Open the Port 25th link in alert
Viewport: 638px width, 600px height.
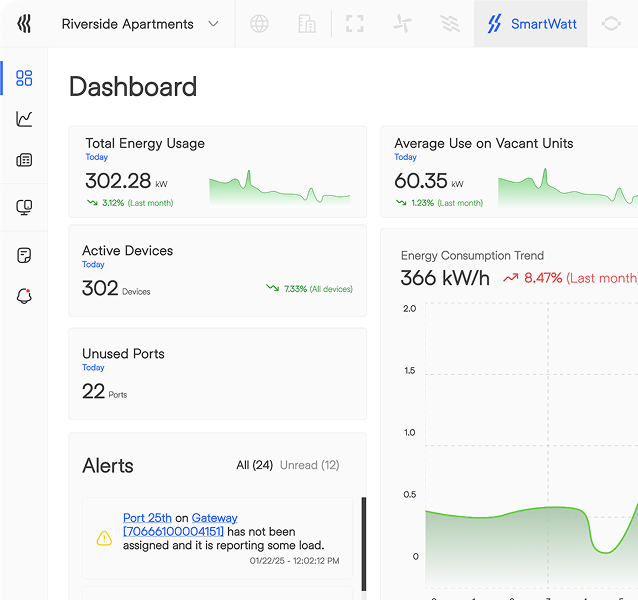pos(147,518)
